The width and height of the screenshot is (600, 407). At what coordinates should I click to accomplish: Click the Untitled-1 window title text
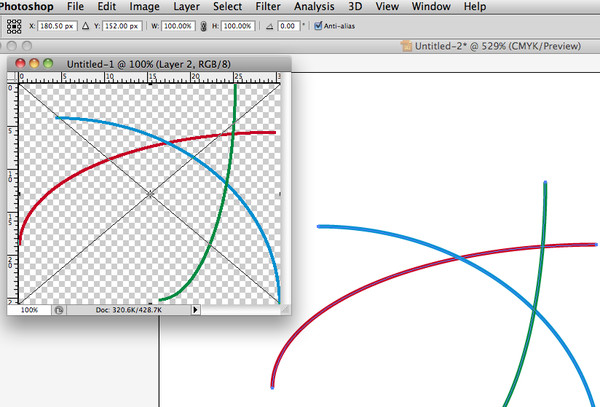[148, 64]
